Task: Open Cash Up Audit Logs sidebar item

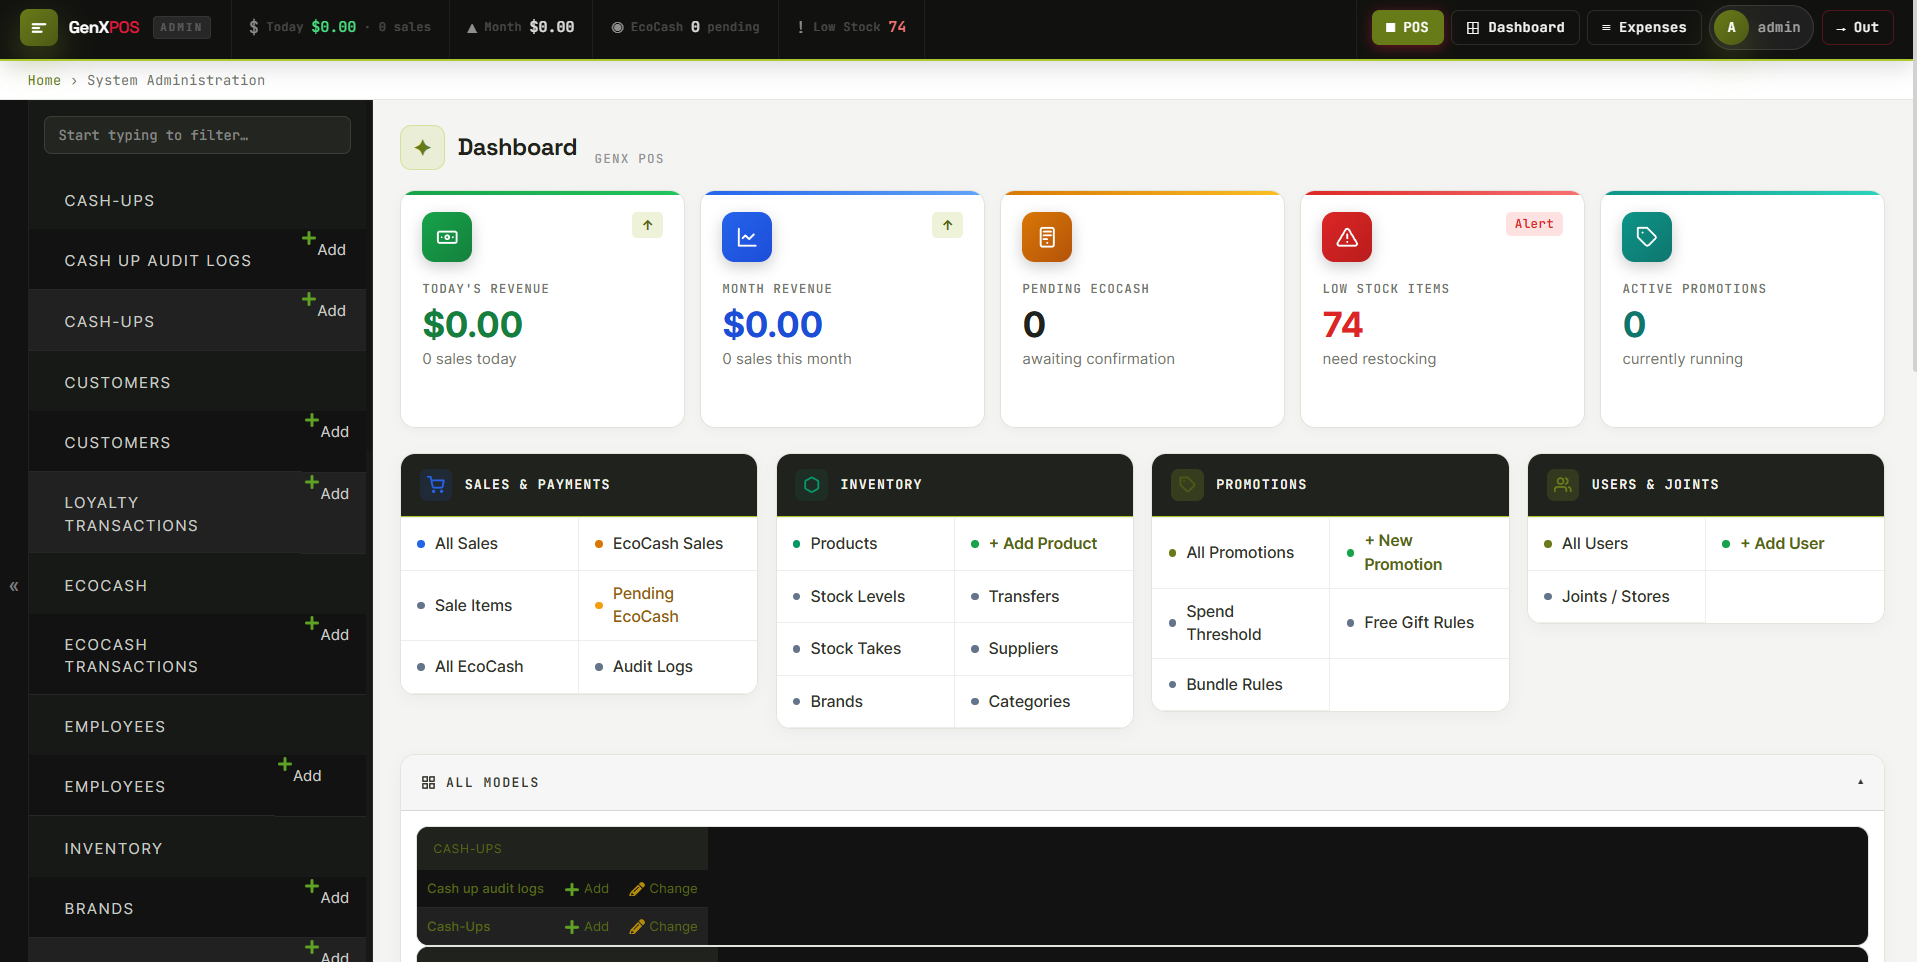Action: (158, 261)
